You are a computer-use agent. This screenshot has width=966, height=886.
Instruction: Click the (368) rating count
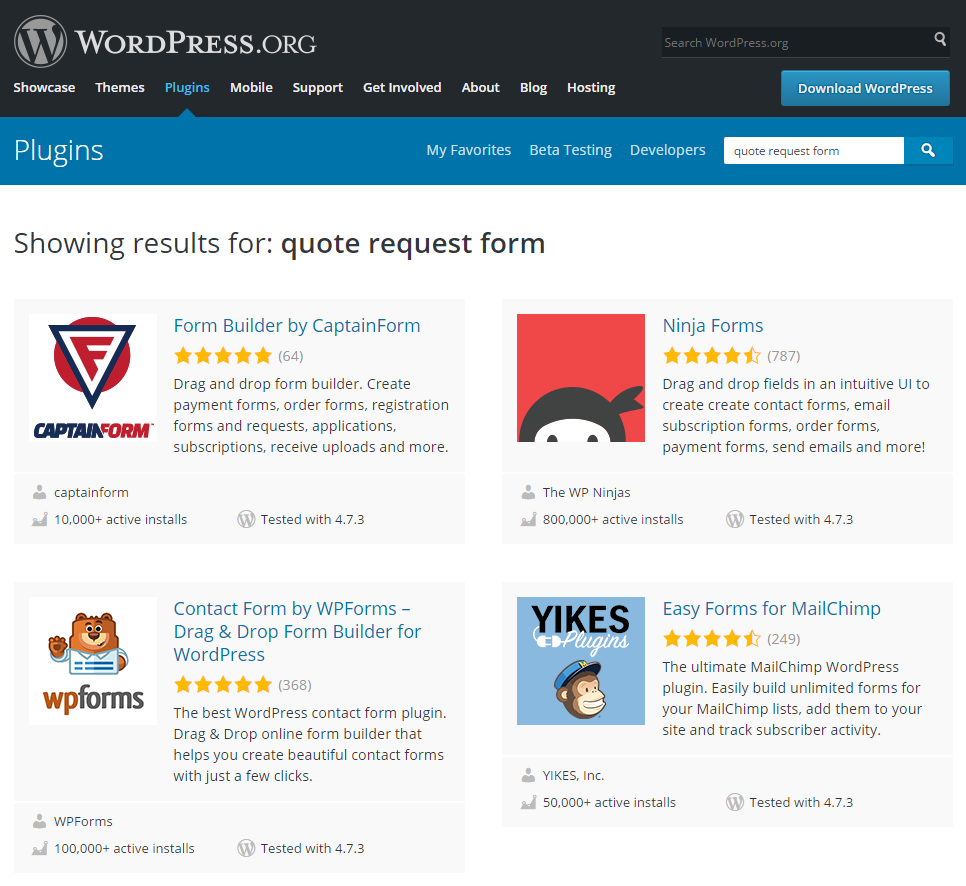click(x=295, y=685)
